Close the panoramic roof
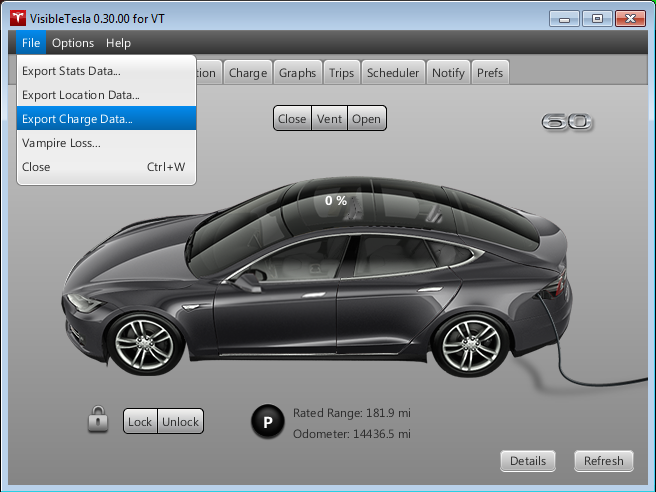Viewport: 656px width, 492px height. tap(292, 118)
